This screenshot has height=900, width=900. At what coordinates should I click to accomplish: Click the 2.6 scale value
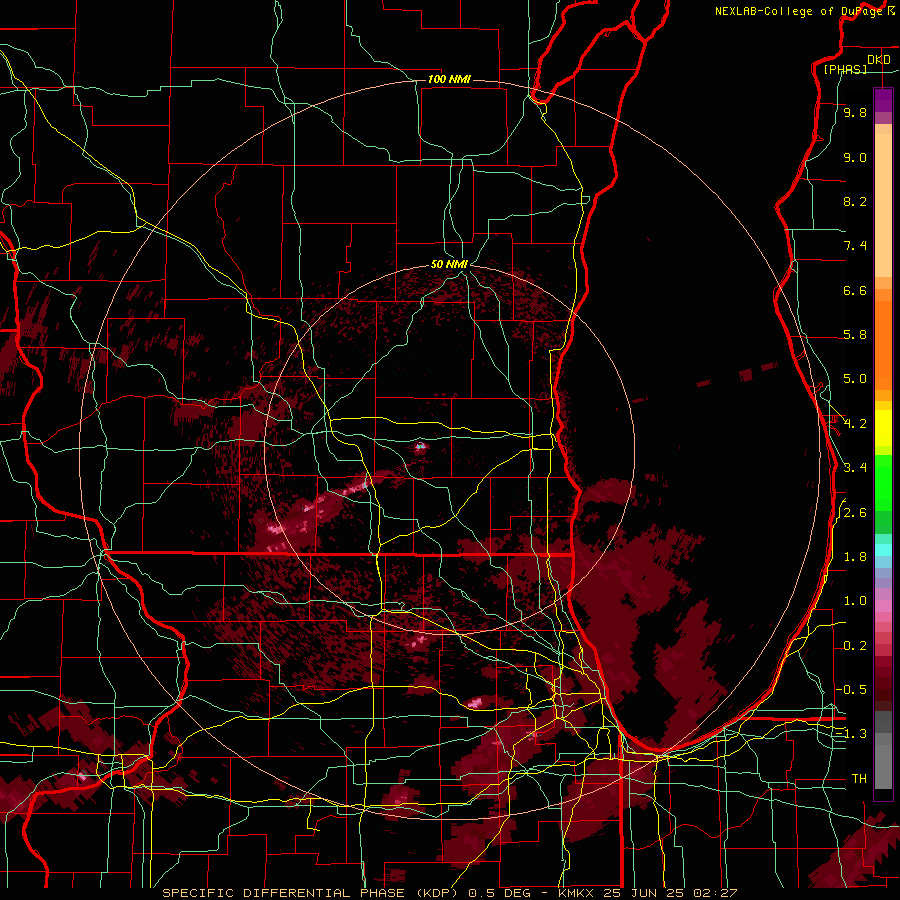point(855,513)
